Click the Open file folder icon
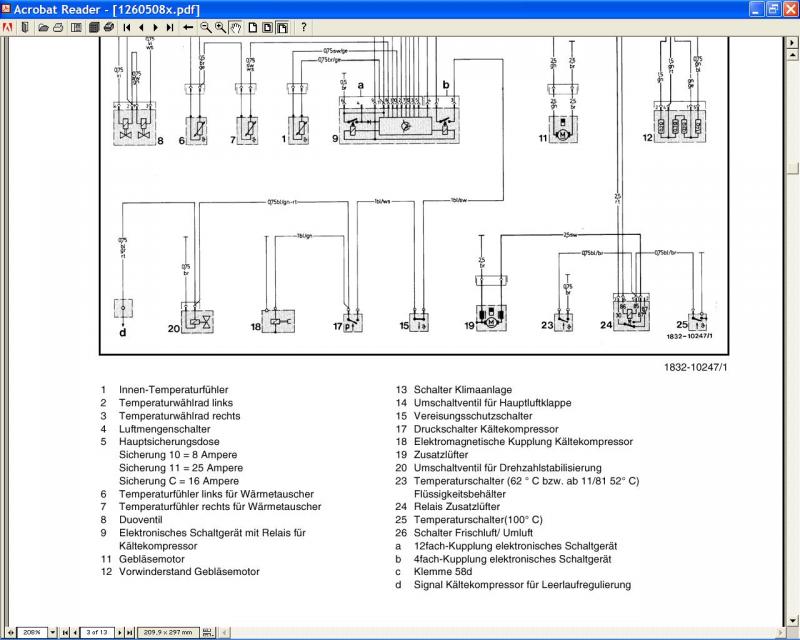 point(43,27)
